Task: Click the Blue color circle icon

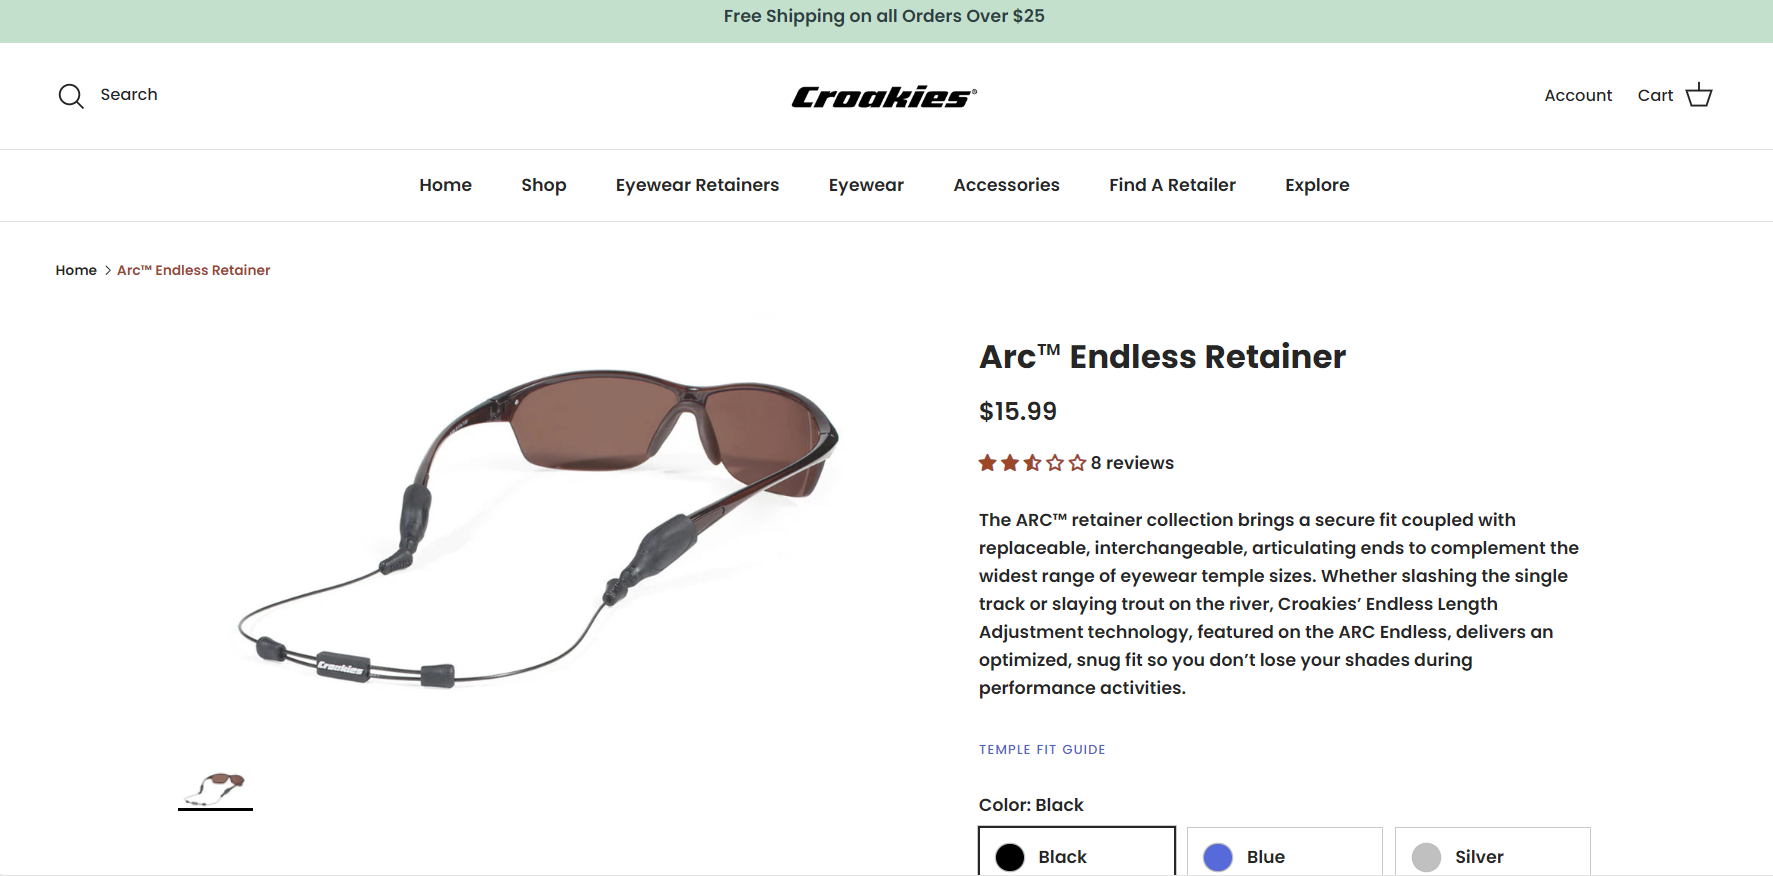Action: coord(1218,857)
